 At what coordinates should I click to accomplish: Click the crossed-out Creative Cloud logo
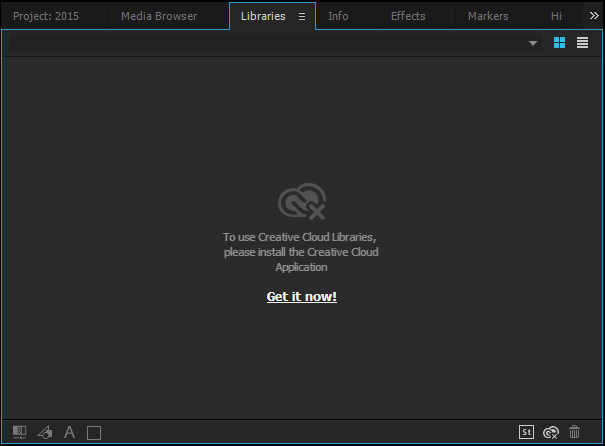pos(302,201)
